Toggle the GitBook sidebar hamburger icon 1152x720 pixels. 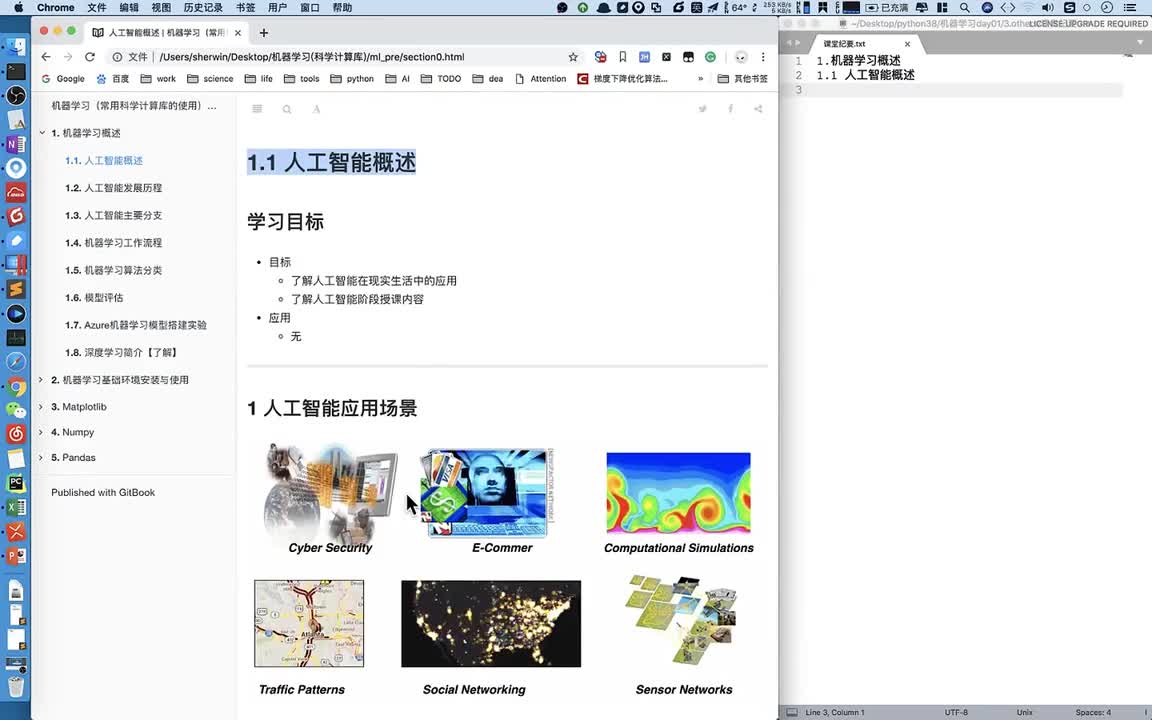point(257,109)
